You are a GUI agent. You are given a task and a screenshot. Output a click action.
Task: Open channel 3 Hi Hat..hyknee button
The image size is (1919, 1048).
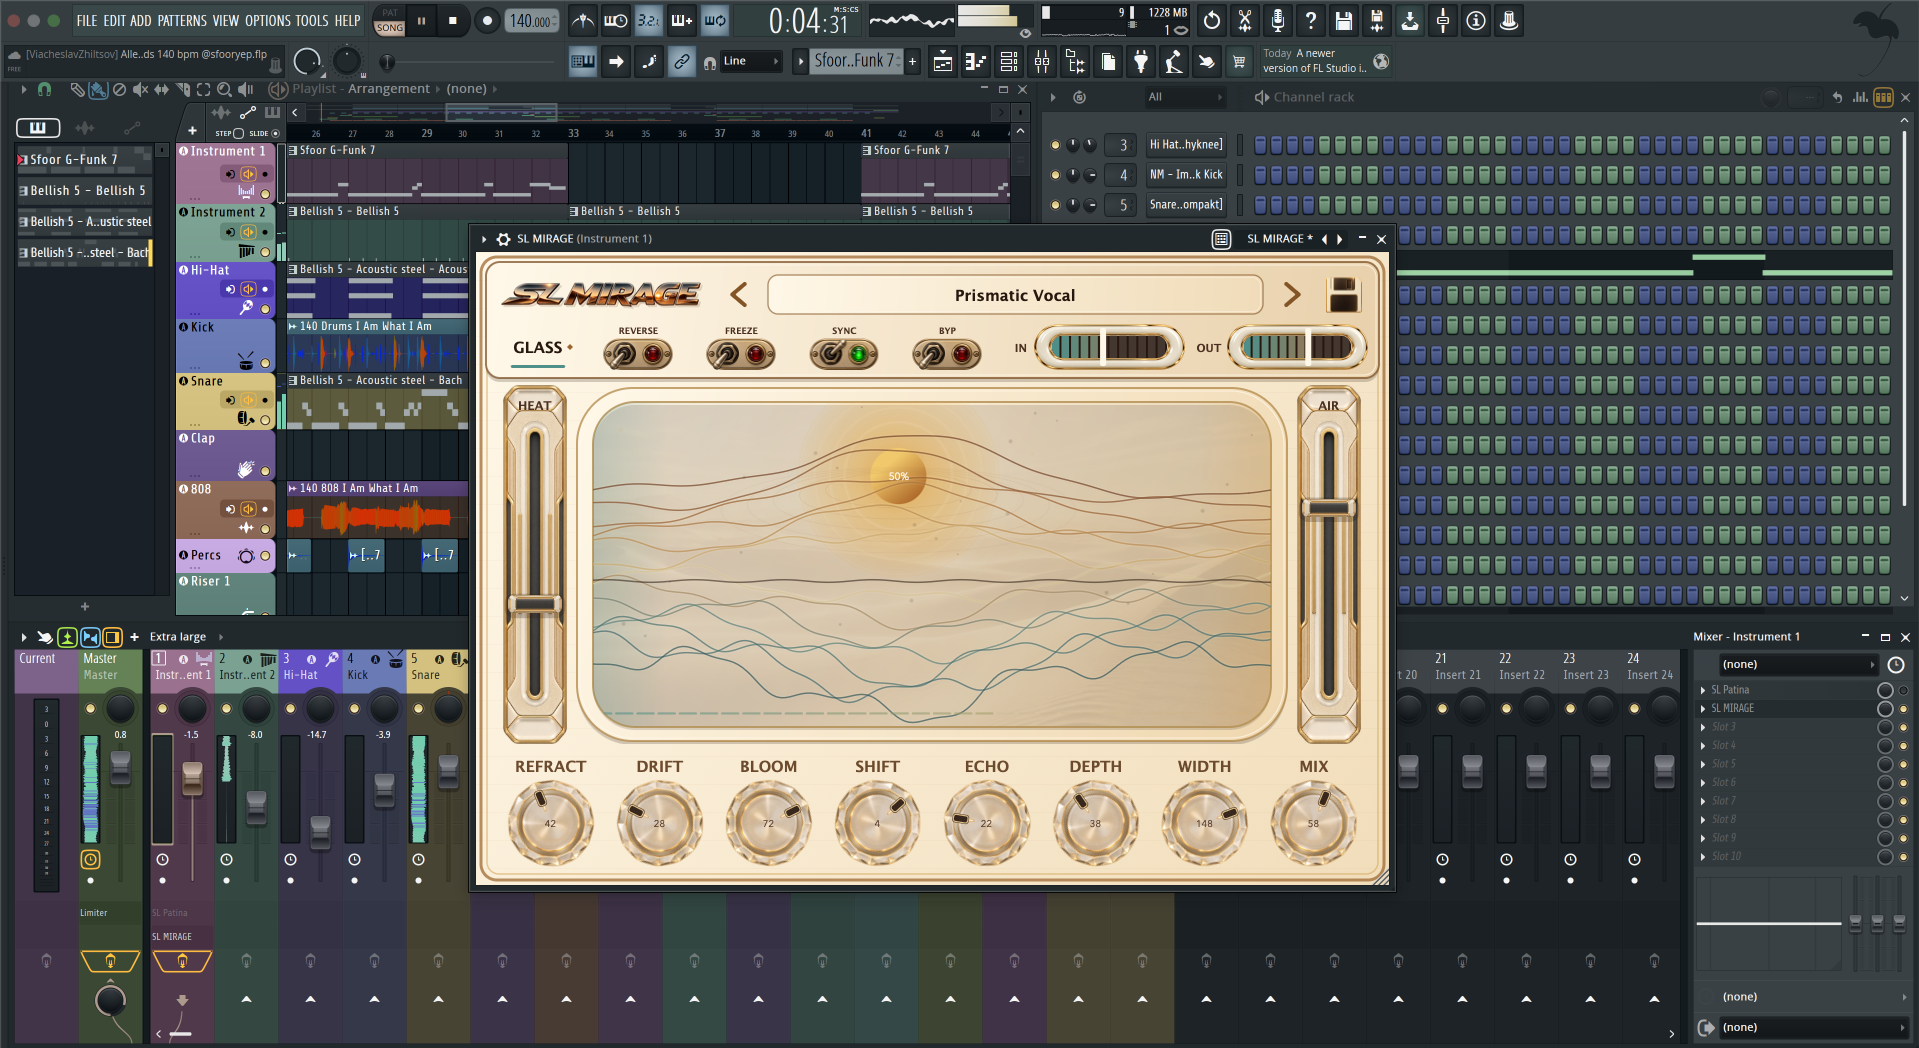click(1186, 145)
